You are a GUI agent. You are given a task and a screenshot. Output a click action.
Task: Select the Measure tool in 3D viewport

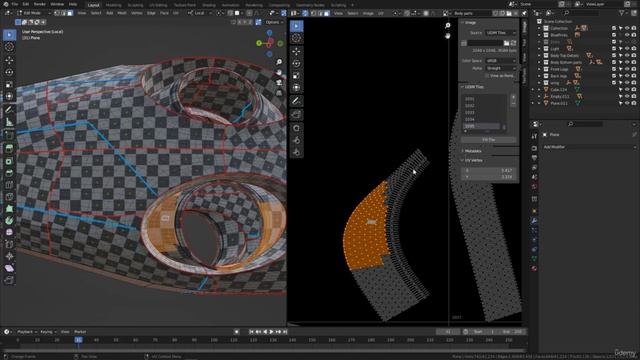tap(9, 122)
